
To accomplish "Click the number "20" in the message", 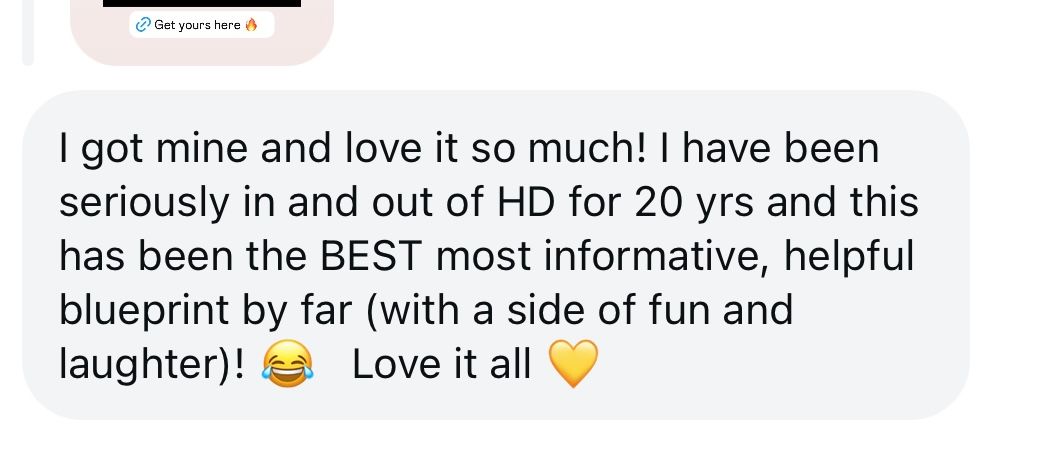I will 658,202.
